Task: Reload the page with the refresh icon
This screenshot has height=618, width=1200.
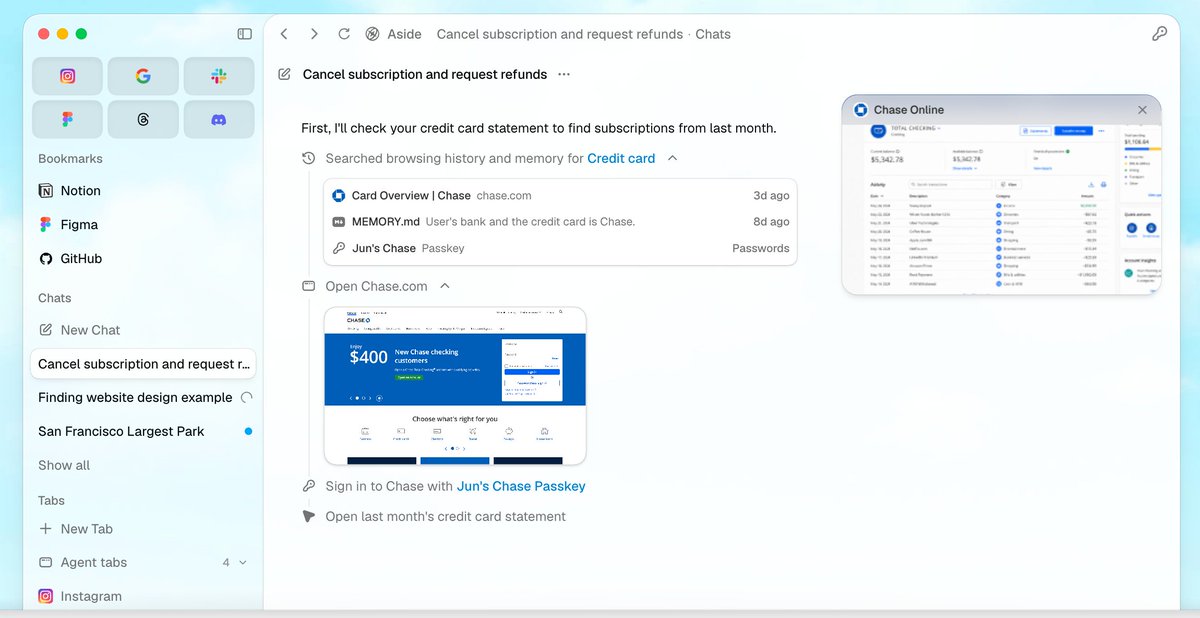Action: coord(344,34)
